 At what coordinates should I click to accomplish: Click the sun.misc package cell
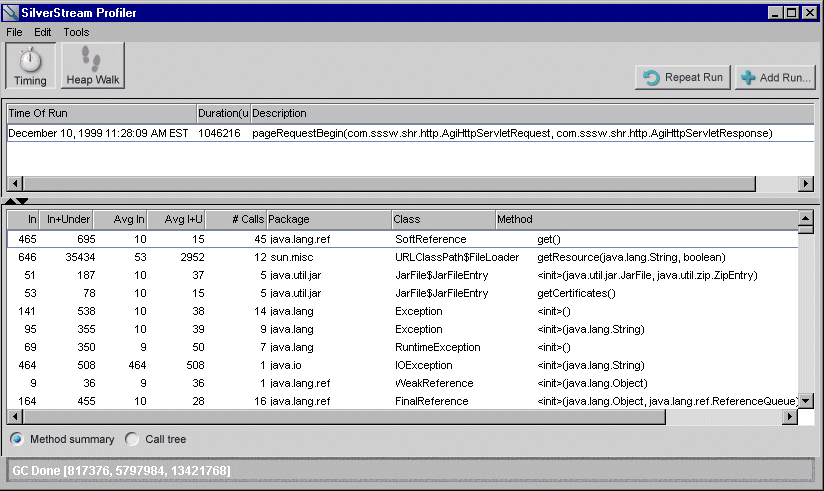(292, 257)
